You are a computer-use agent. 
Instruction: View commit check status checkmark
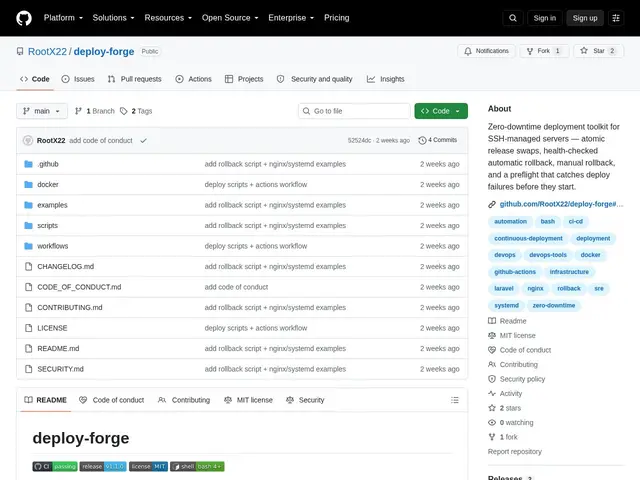[143, 140]
